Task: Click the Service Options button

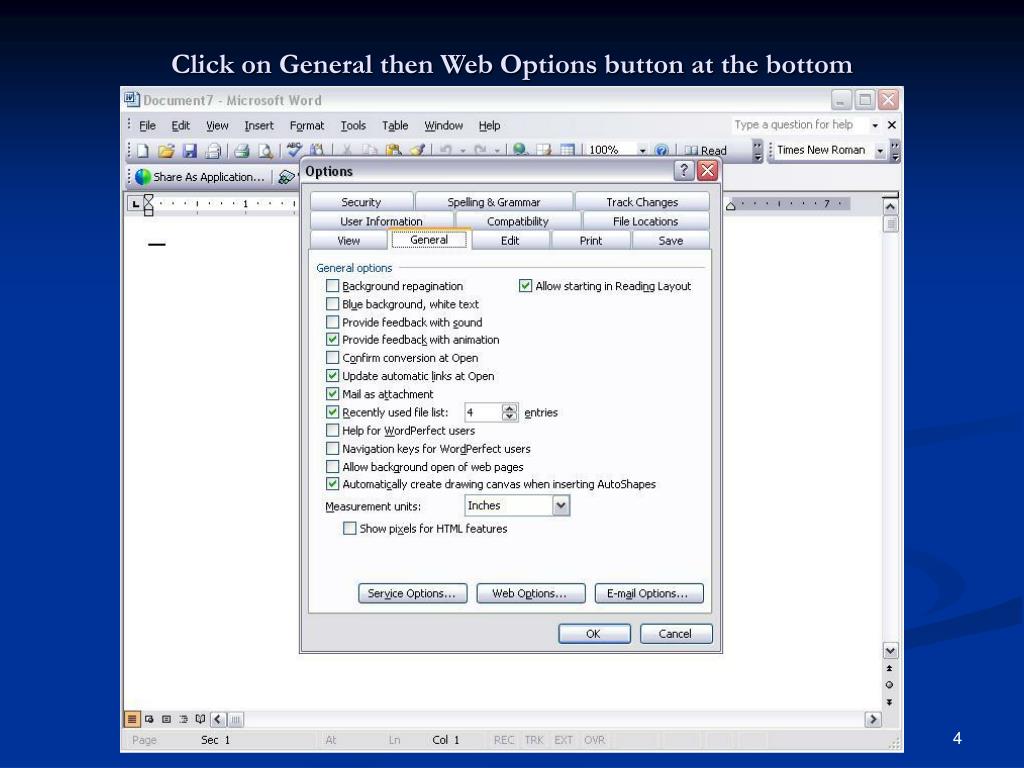Action: (412, 593)
